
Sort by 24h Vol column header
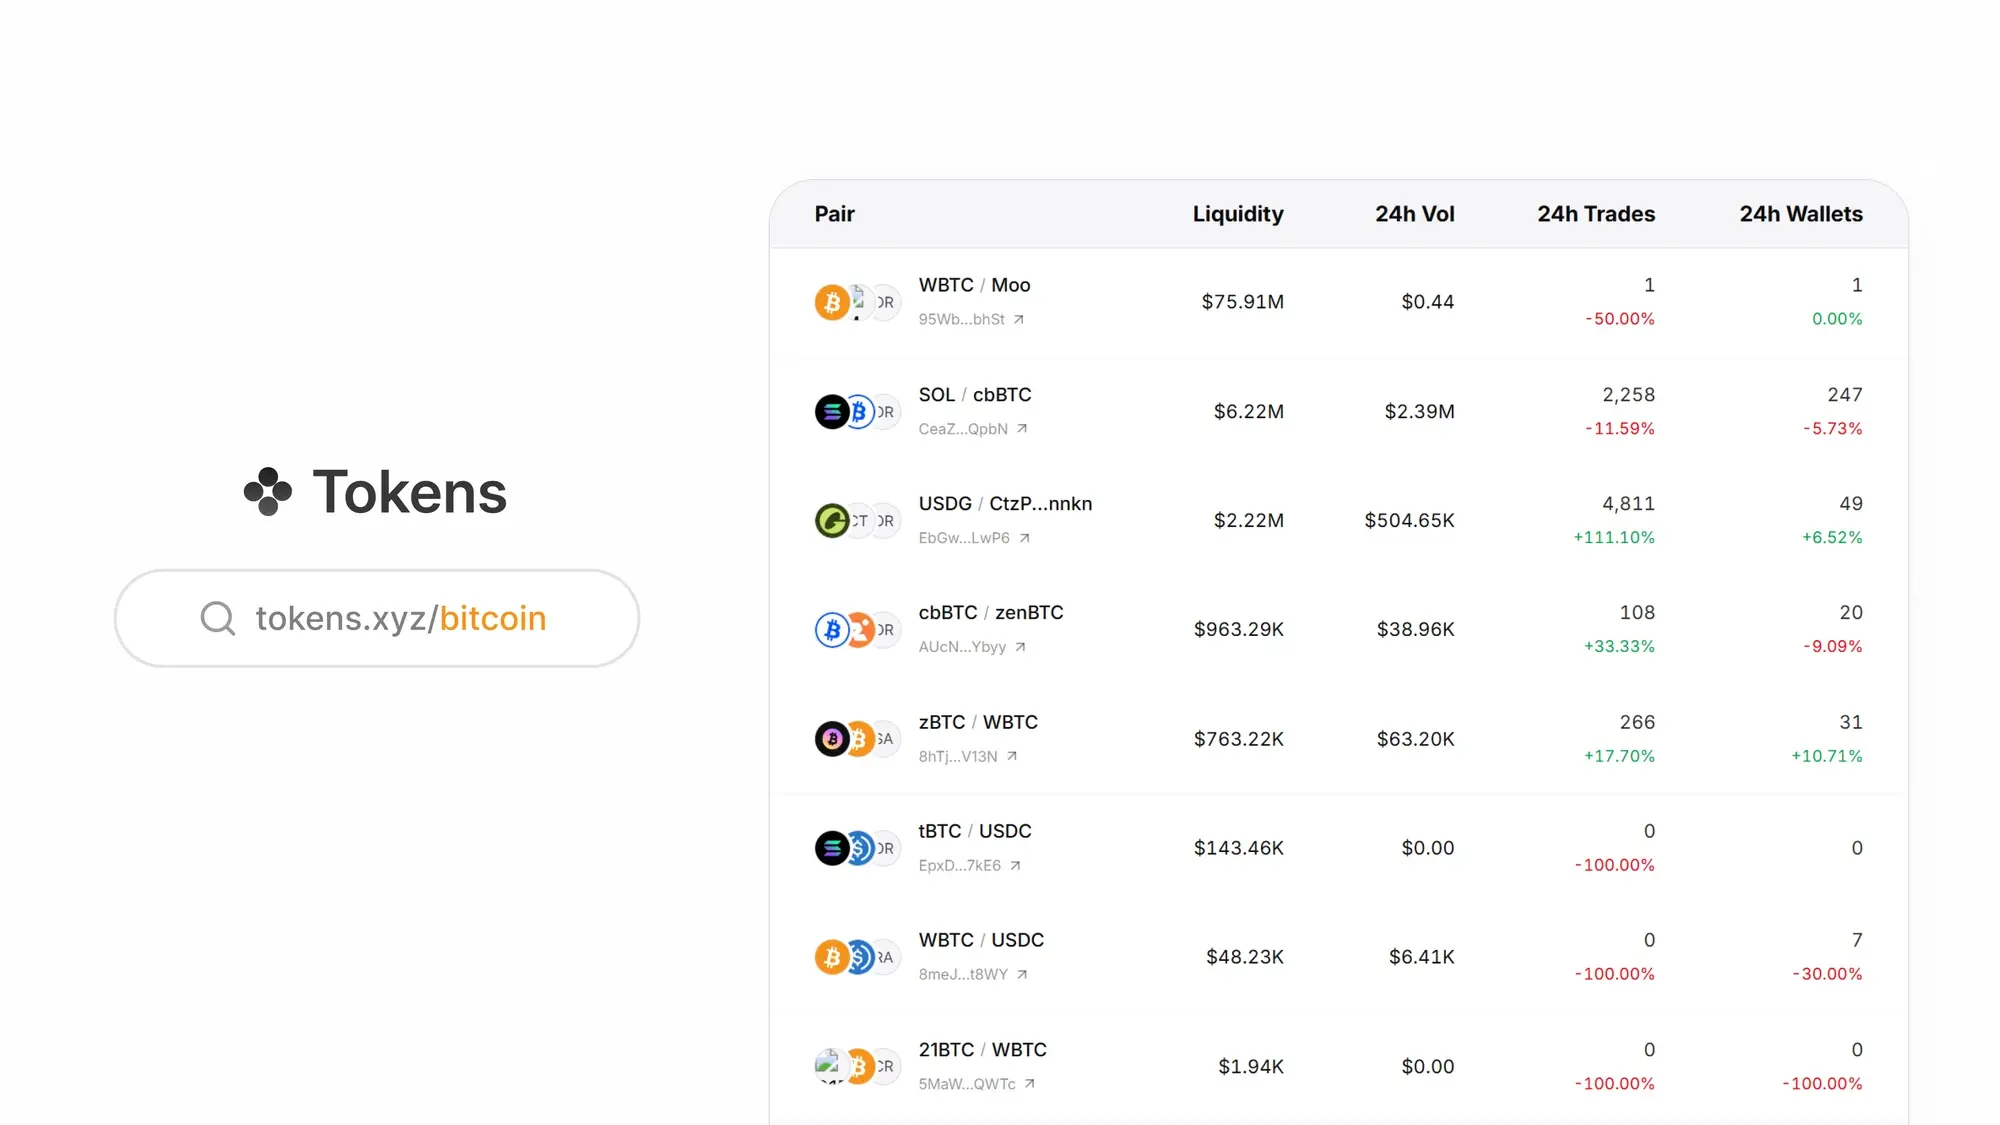(x=1414, y=214)
